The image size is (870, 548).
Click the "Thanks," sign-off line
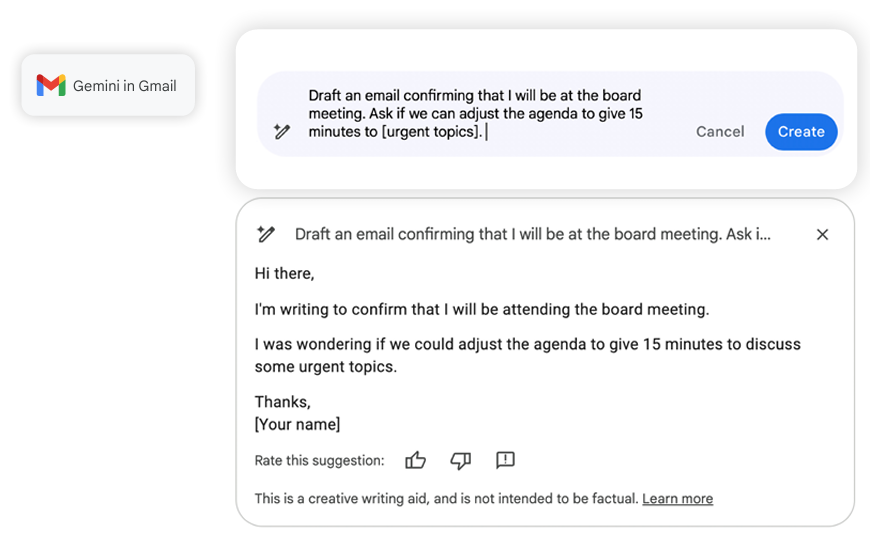[283, 402]
